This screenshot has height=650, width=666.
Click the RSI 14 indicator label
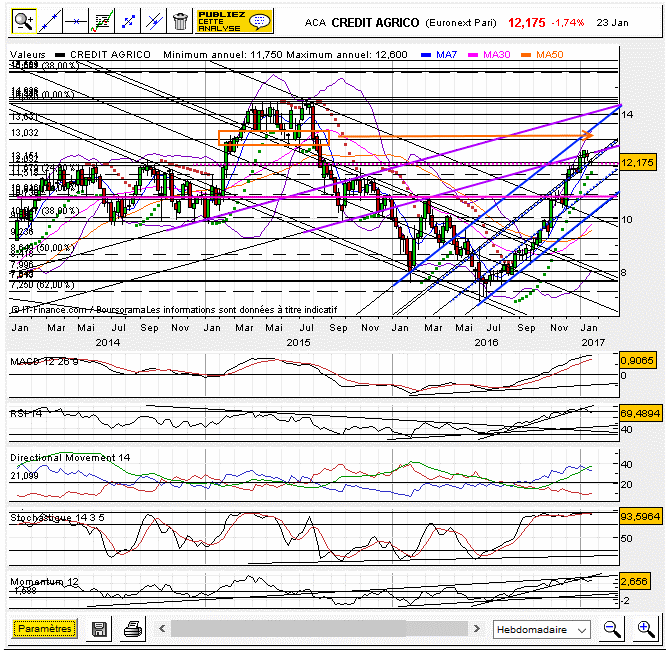pos(26,413)
